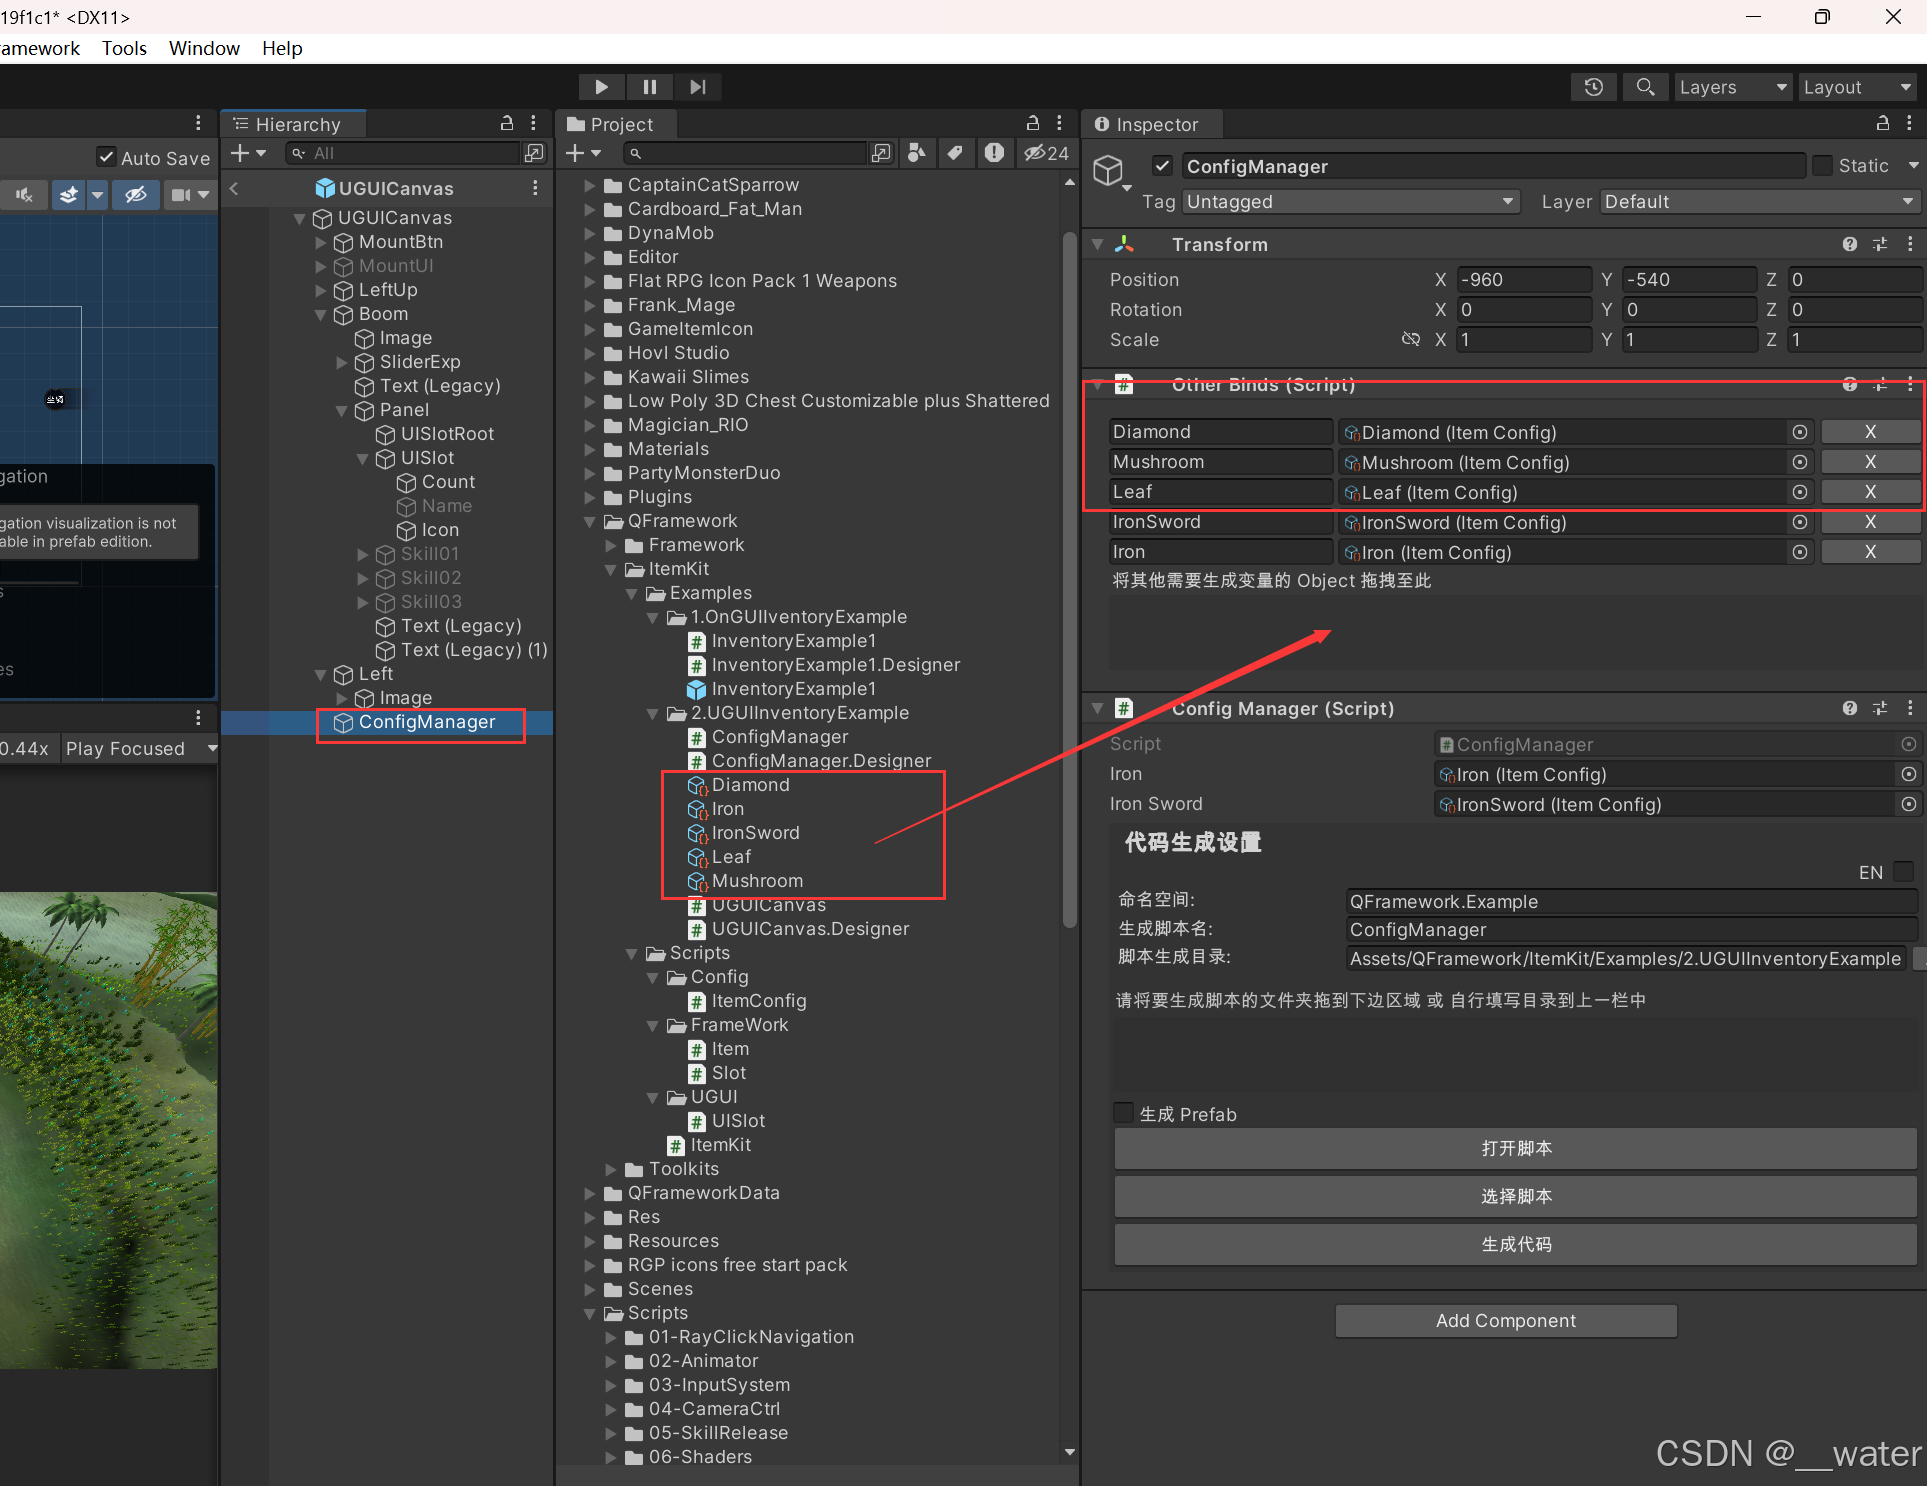Switch to the Project tab
Image resolution: width=1927 pixels, height=1486 pixels.
pos(617,124)
